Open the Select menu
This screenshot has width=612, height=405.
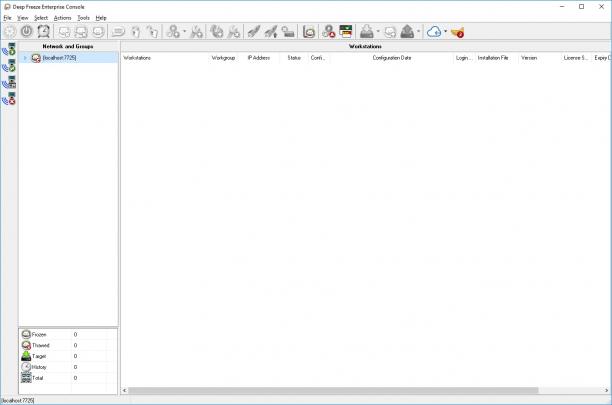coord(41,18)
